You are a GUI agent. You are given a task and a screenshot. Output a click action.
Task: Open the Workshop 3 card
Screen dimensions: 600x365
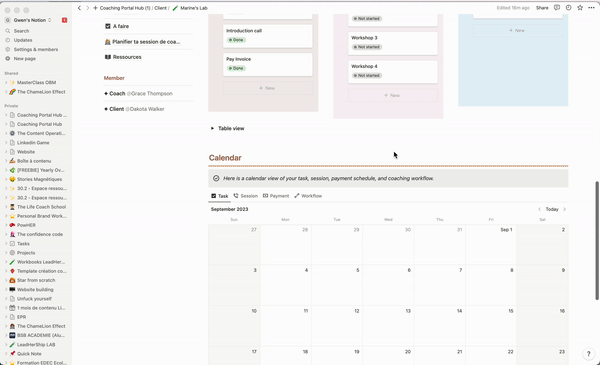392,43
